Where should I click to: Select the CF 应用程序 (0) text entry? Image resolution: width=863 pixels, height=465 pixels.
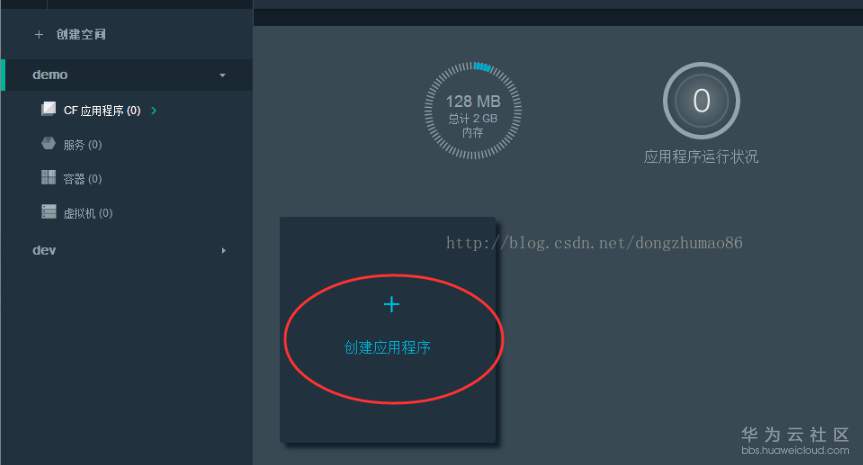pyautogui.click(x=102, y=111)
